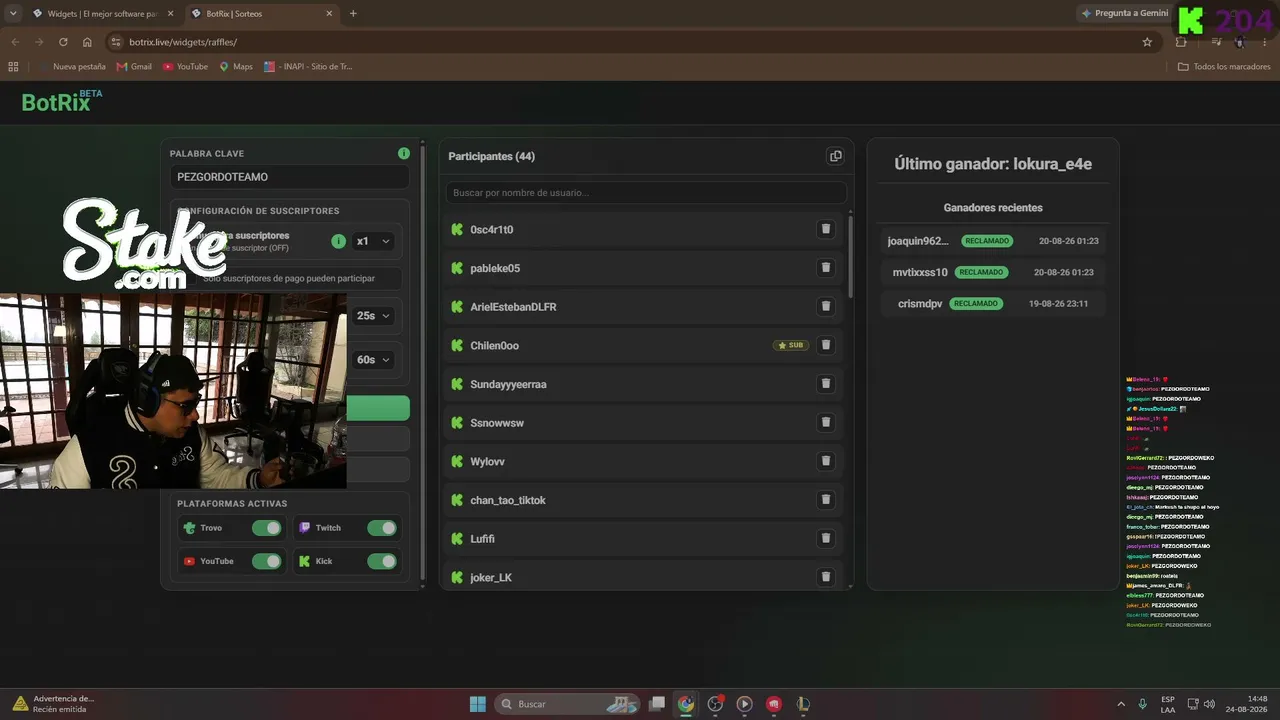
Task: Toggle the YouTube platform off
Action: pos(266,561)
